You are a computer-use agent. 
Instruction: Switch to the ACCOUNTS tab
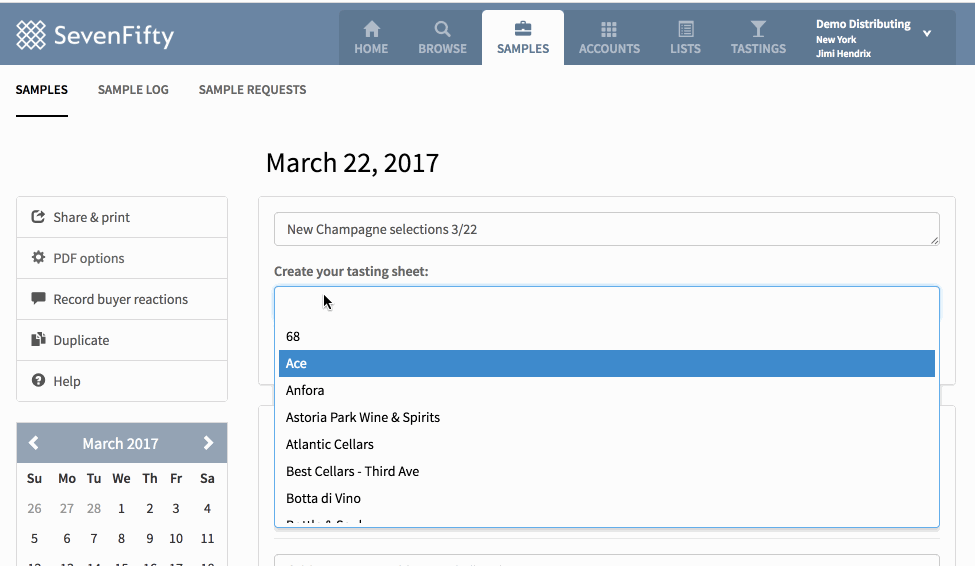(x=609, y=38)
